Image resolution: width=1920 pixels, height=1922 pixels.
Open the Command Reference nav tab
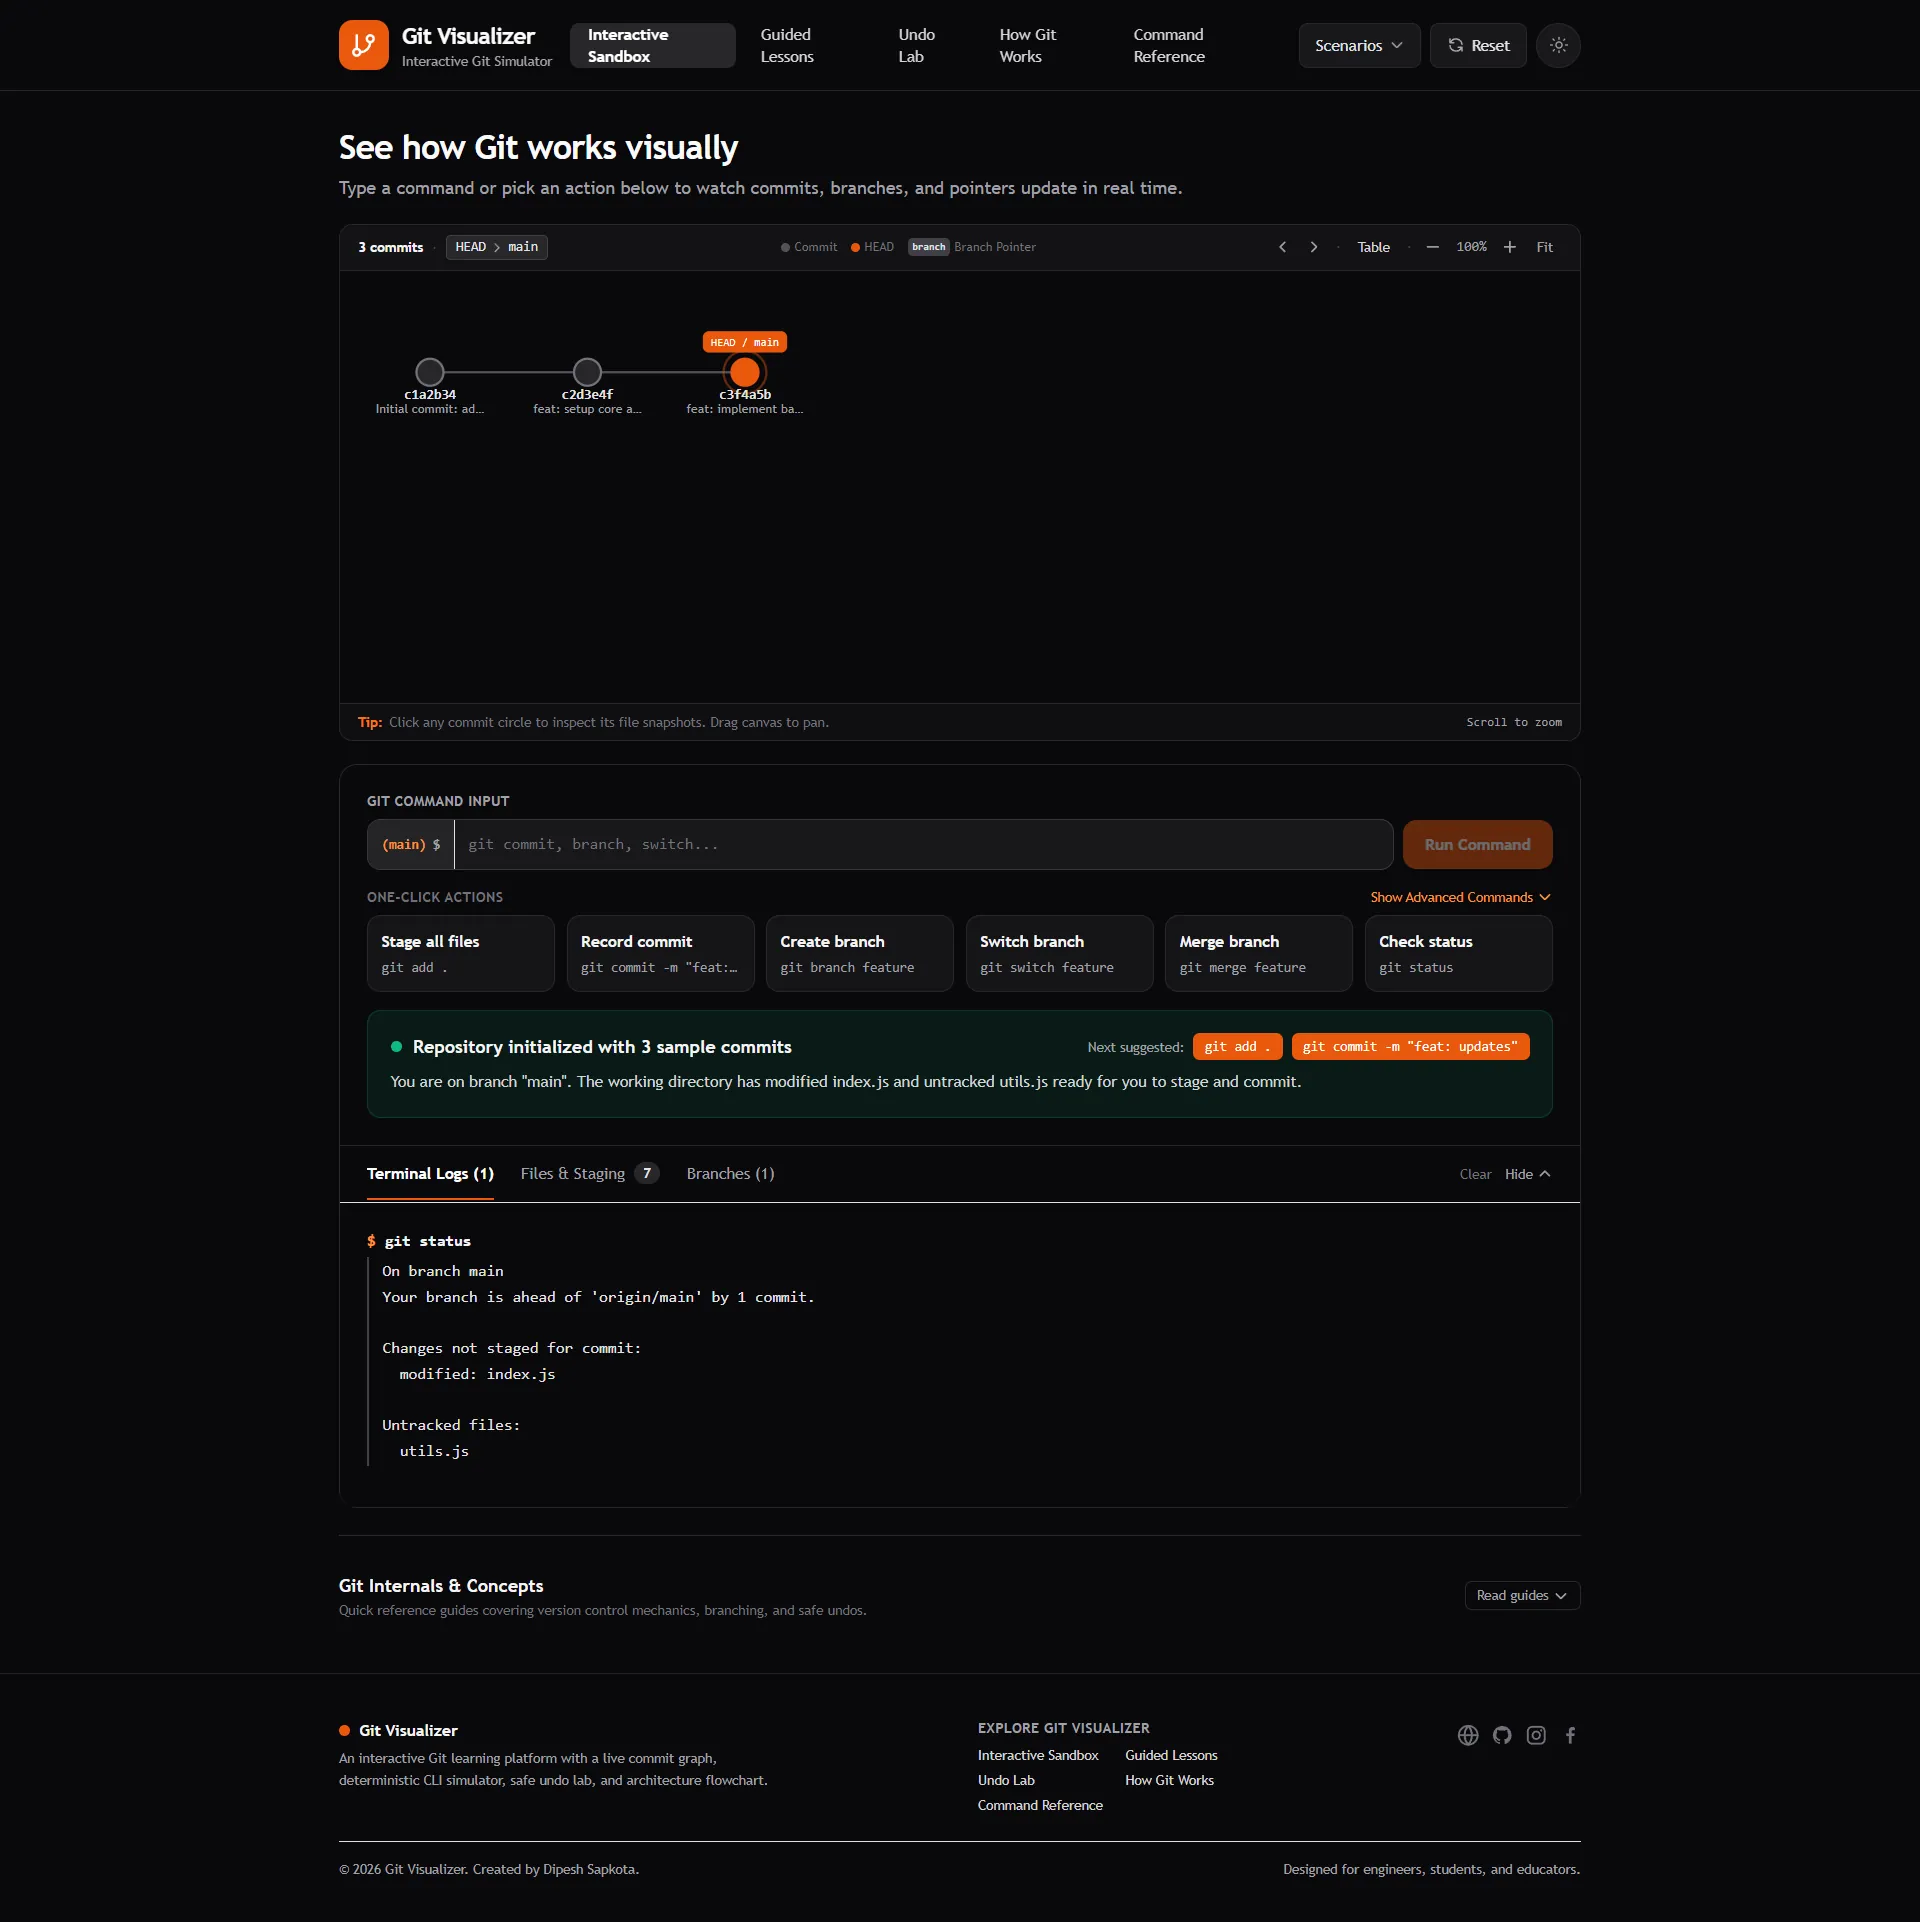click(1169, 45)
